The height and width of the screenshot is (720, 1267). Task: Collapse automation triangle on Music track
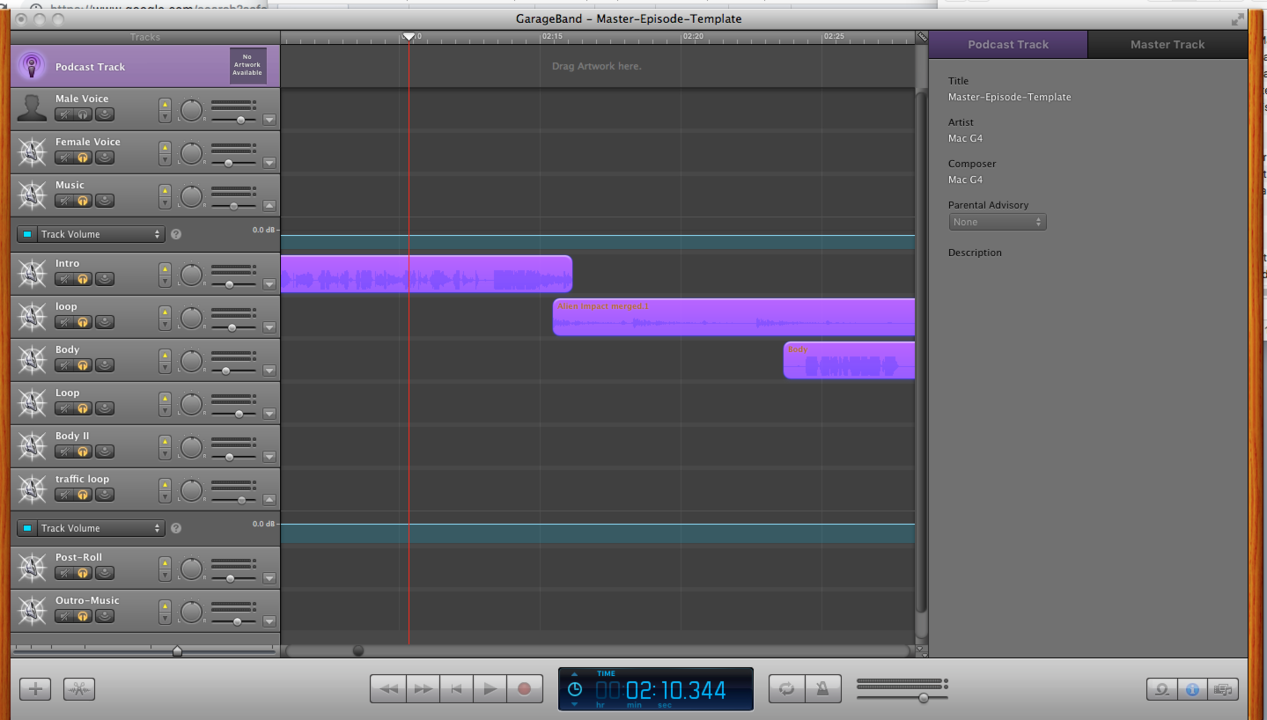click(269, 205)
